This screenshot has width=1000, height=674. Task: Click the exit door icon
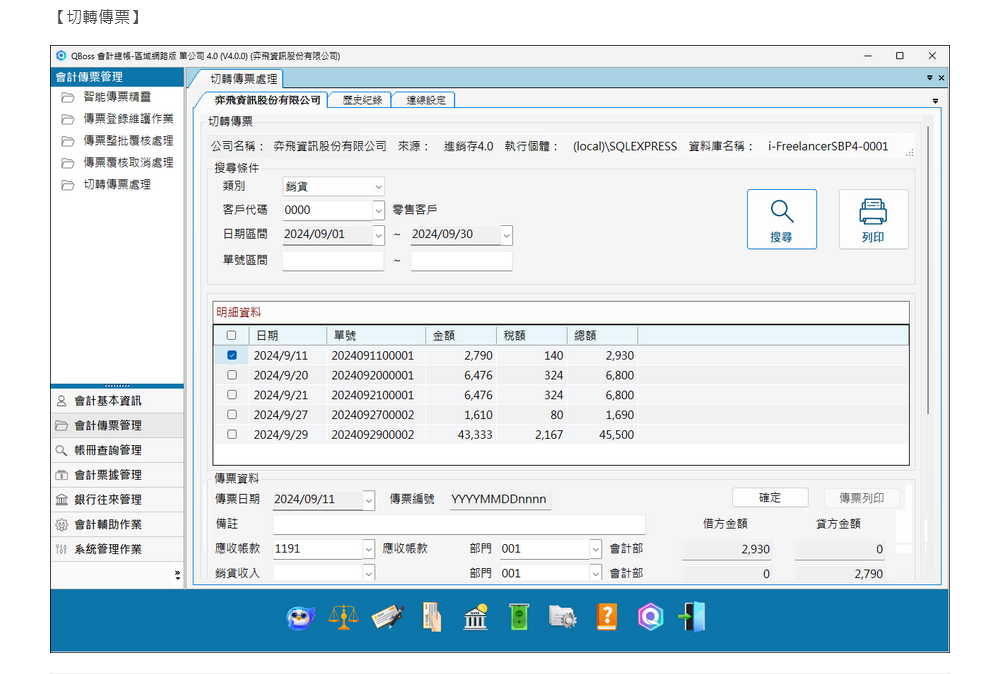[x=692, y=617]
